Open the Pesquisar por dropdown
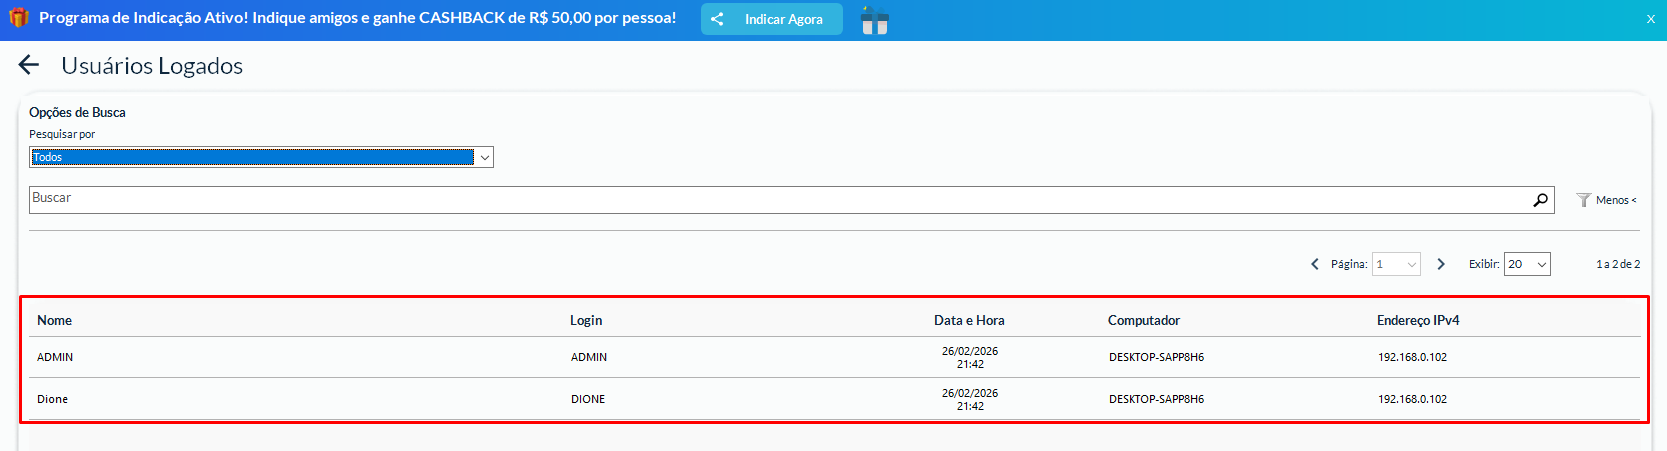1667x451 pixels. coord(261,157)
